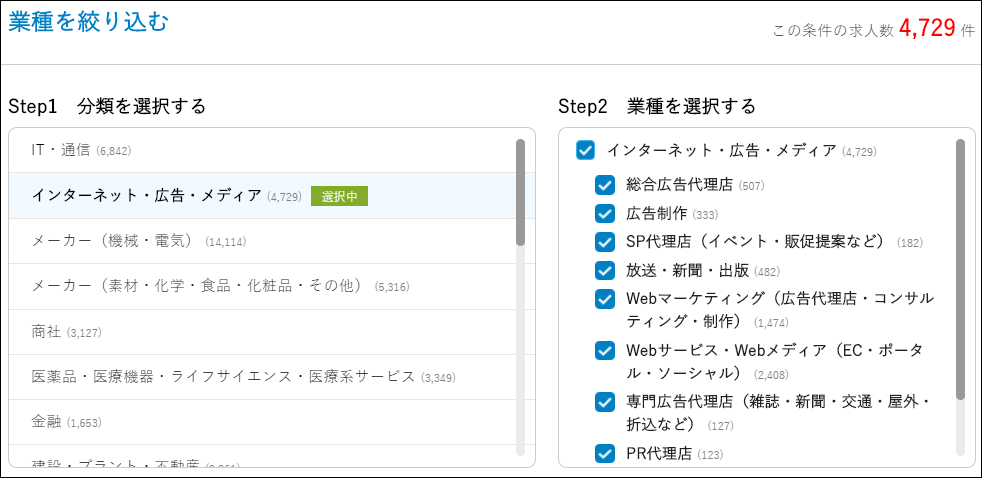Screen dimensions: 982x478
Task: Toggle the PR代理店 checkbox
Action: tap(605, 454)
